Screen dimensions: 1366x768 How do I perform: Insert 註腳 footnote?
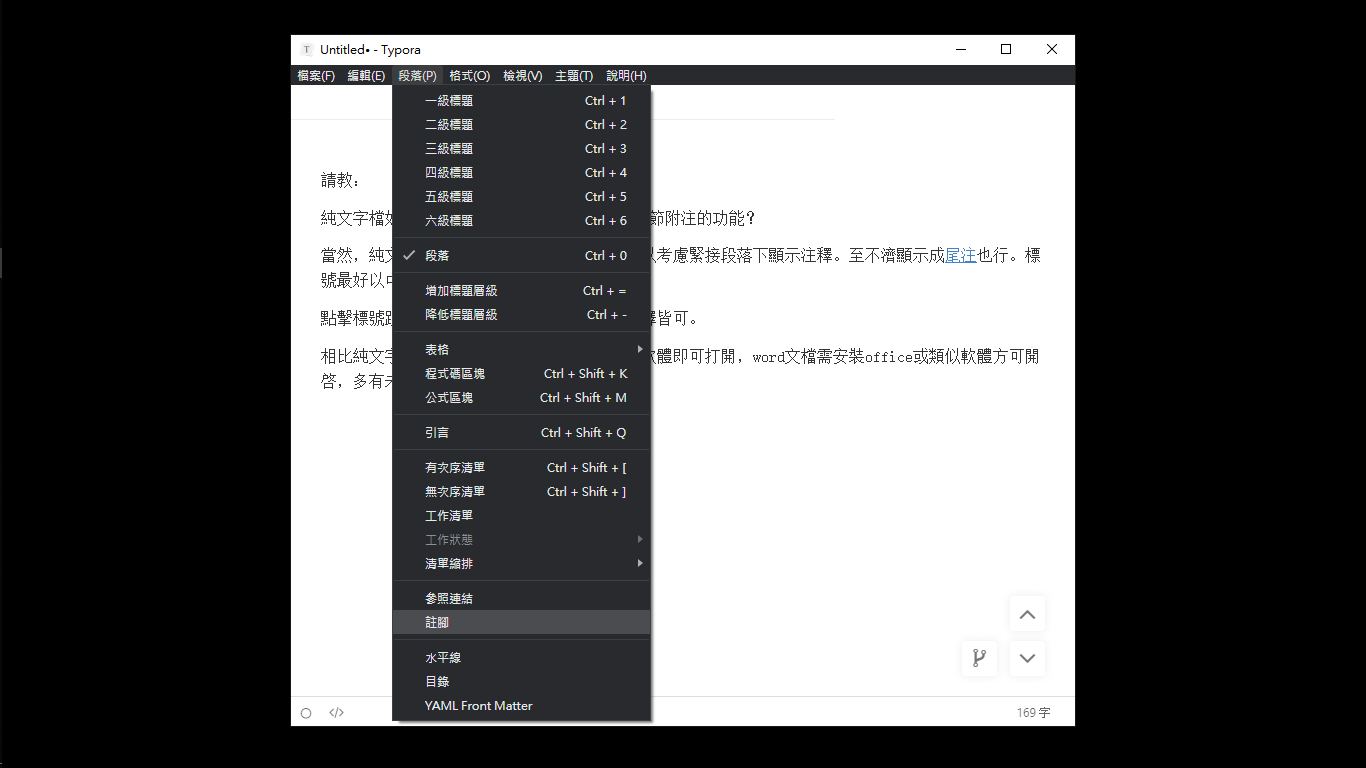tap(521, 623)
